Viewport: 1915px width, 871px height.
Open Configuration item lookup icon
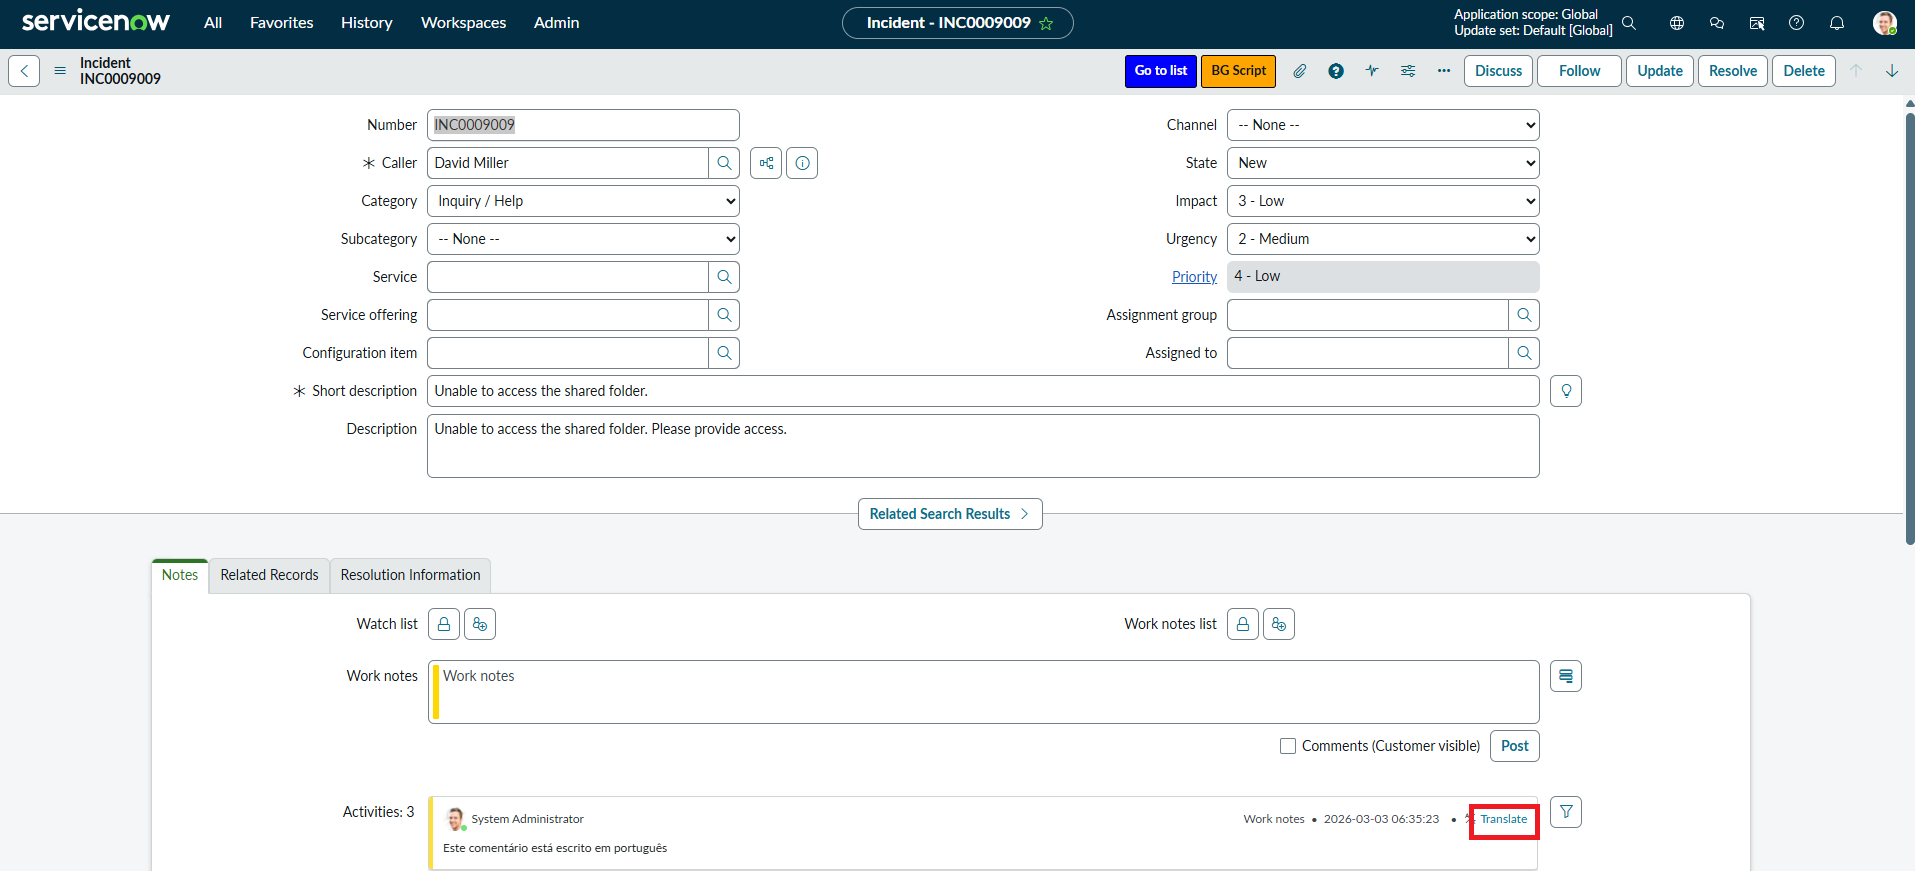(724, 353)
